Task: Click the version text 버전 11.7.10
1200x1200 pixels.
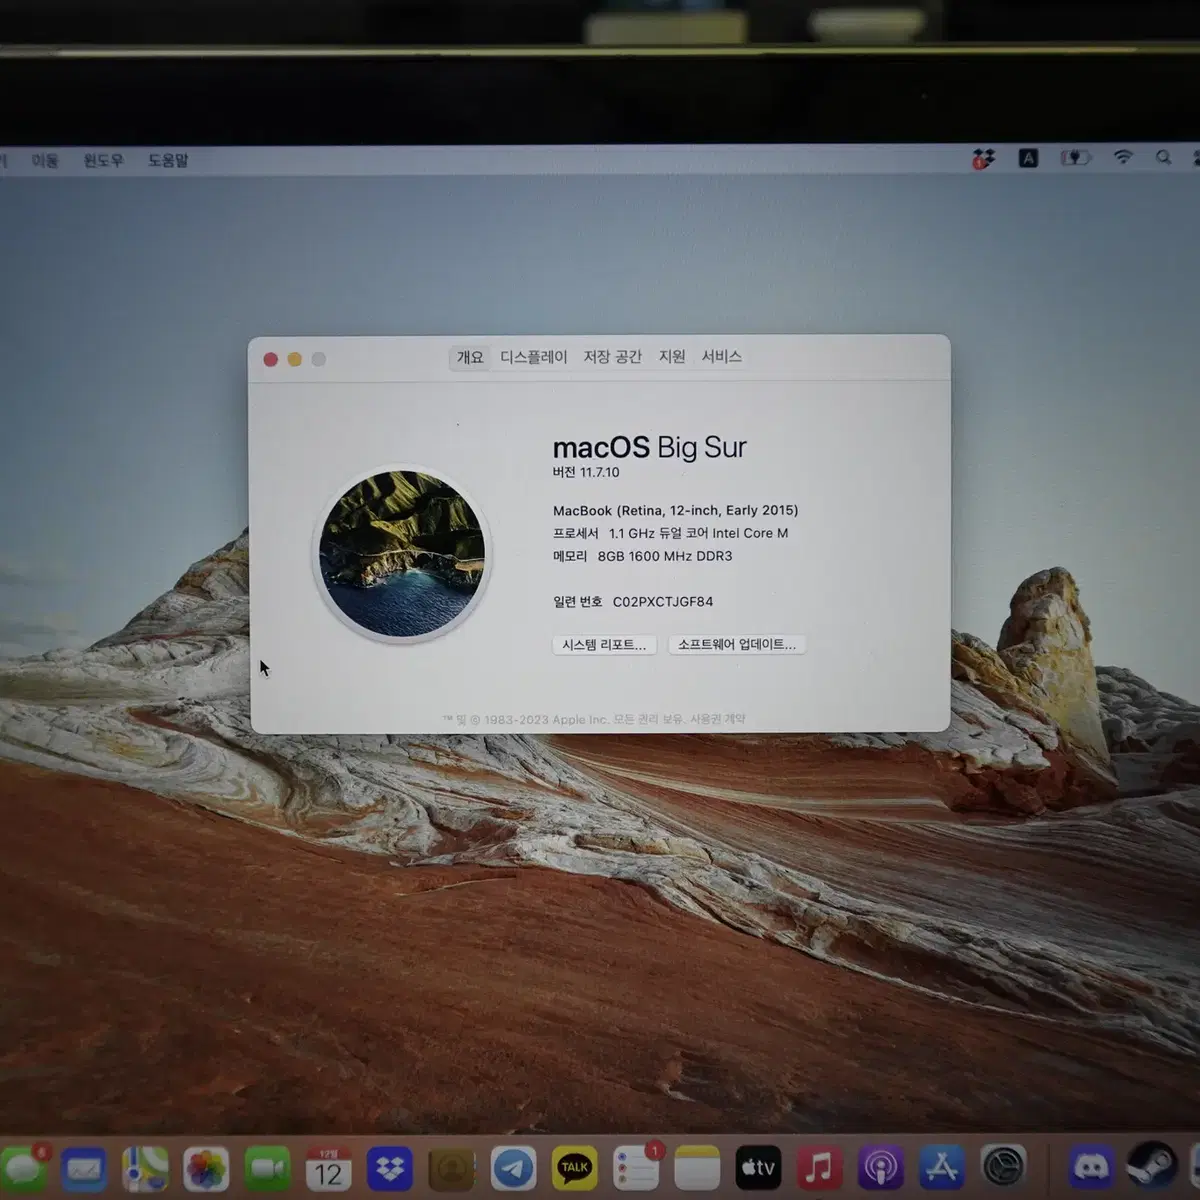Action: 586,473
